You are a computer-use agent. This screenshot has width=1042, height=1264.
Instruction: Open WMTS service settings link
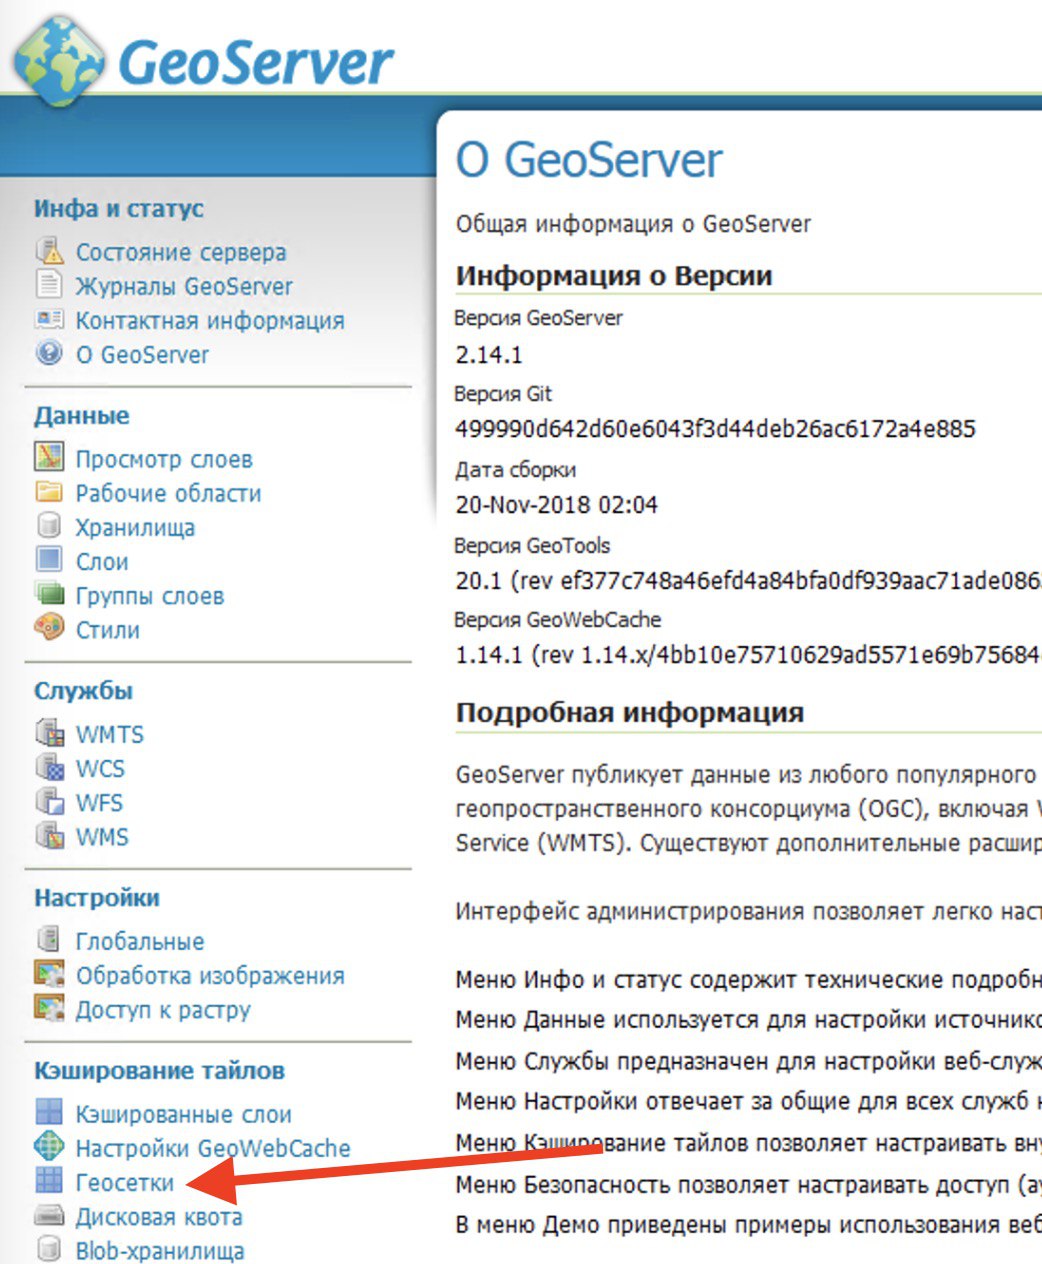110,734
